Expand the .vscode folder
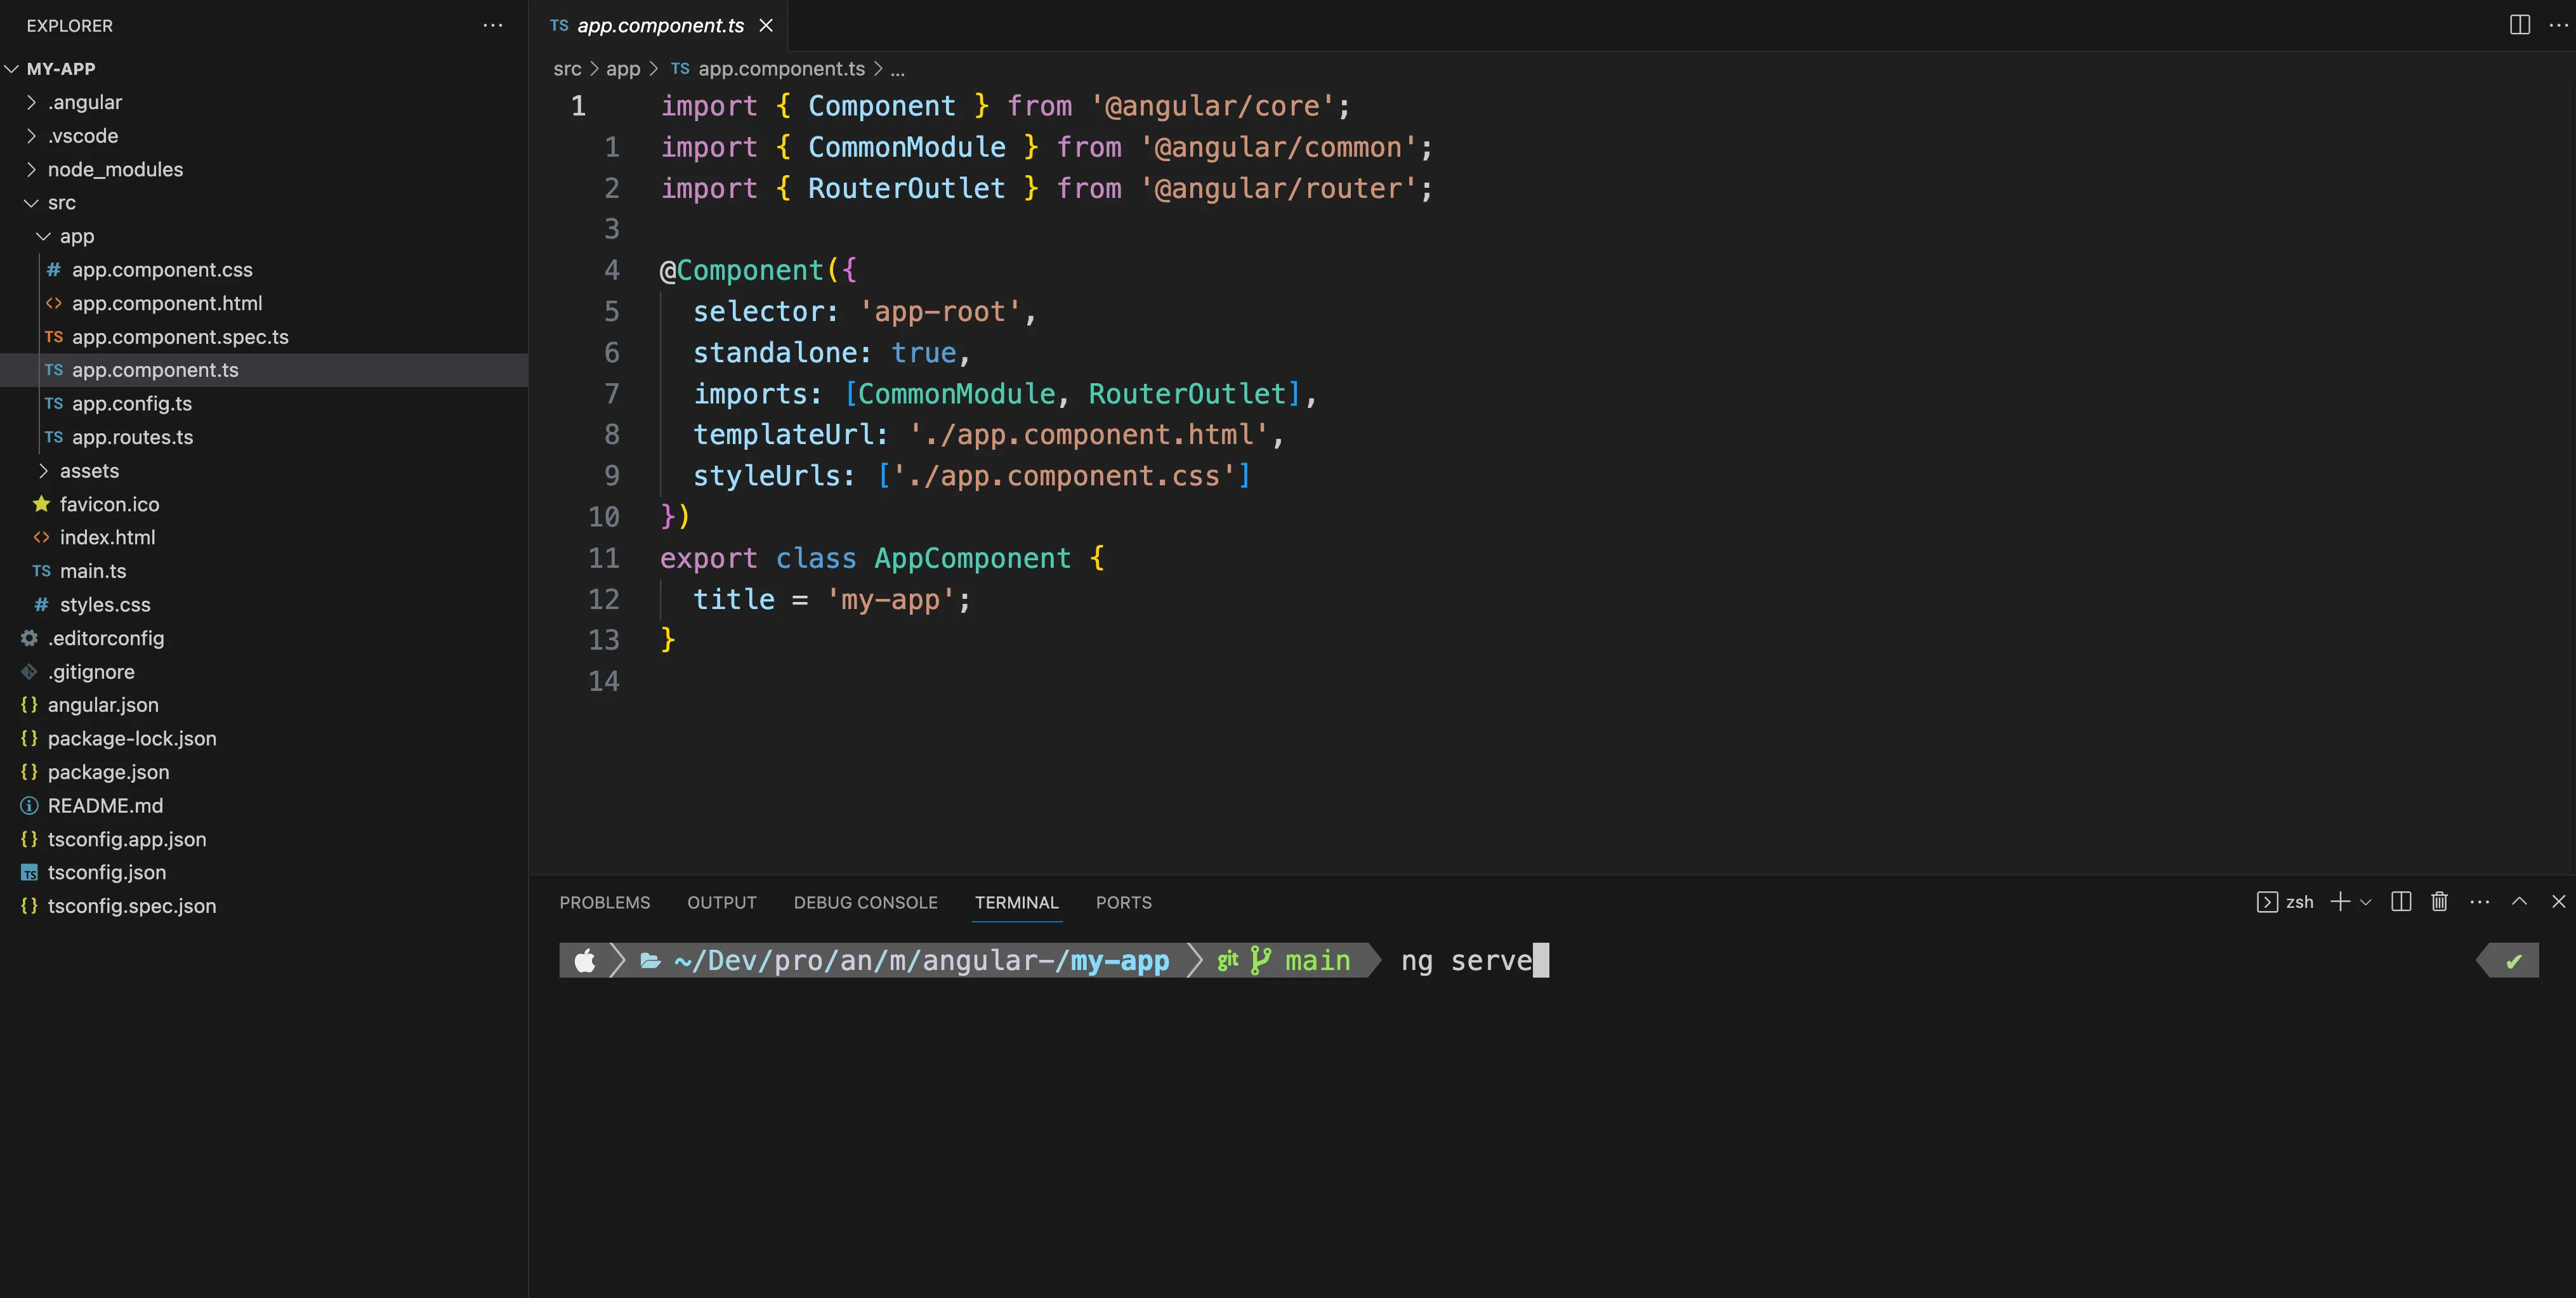The image size is (2576, 1298). [x=31, y=136]
